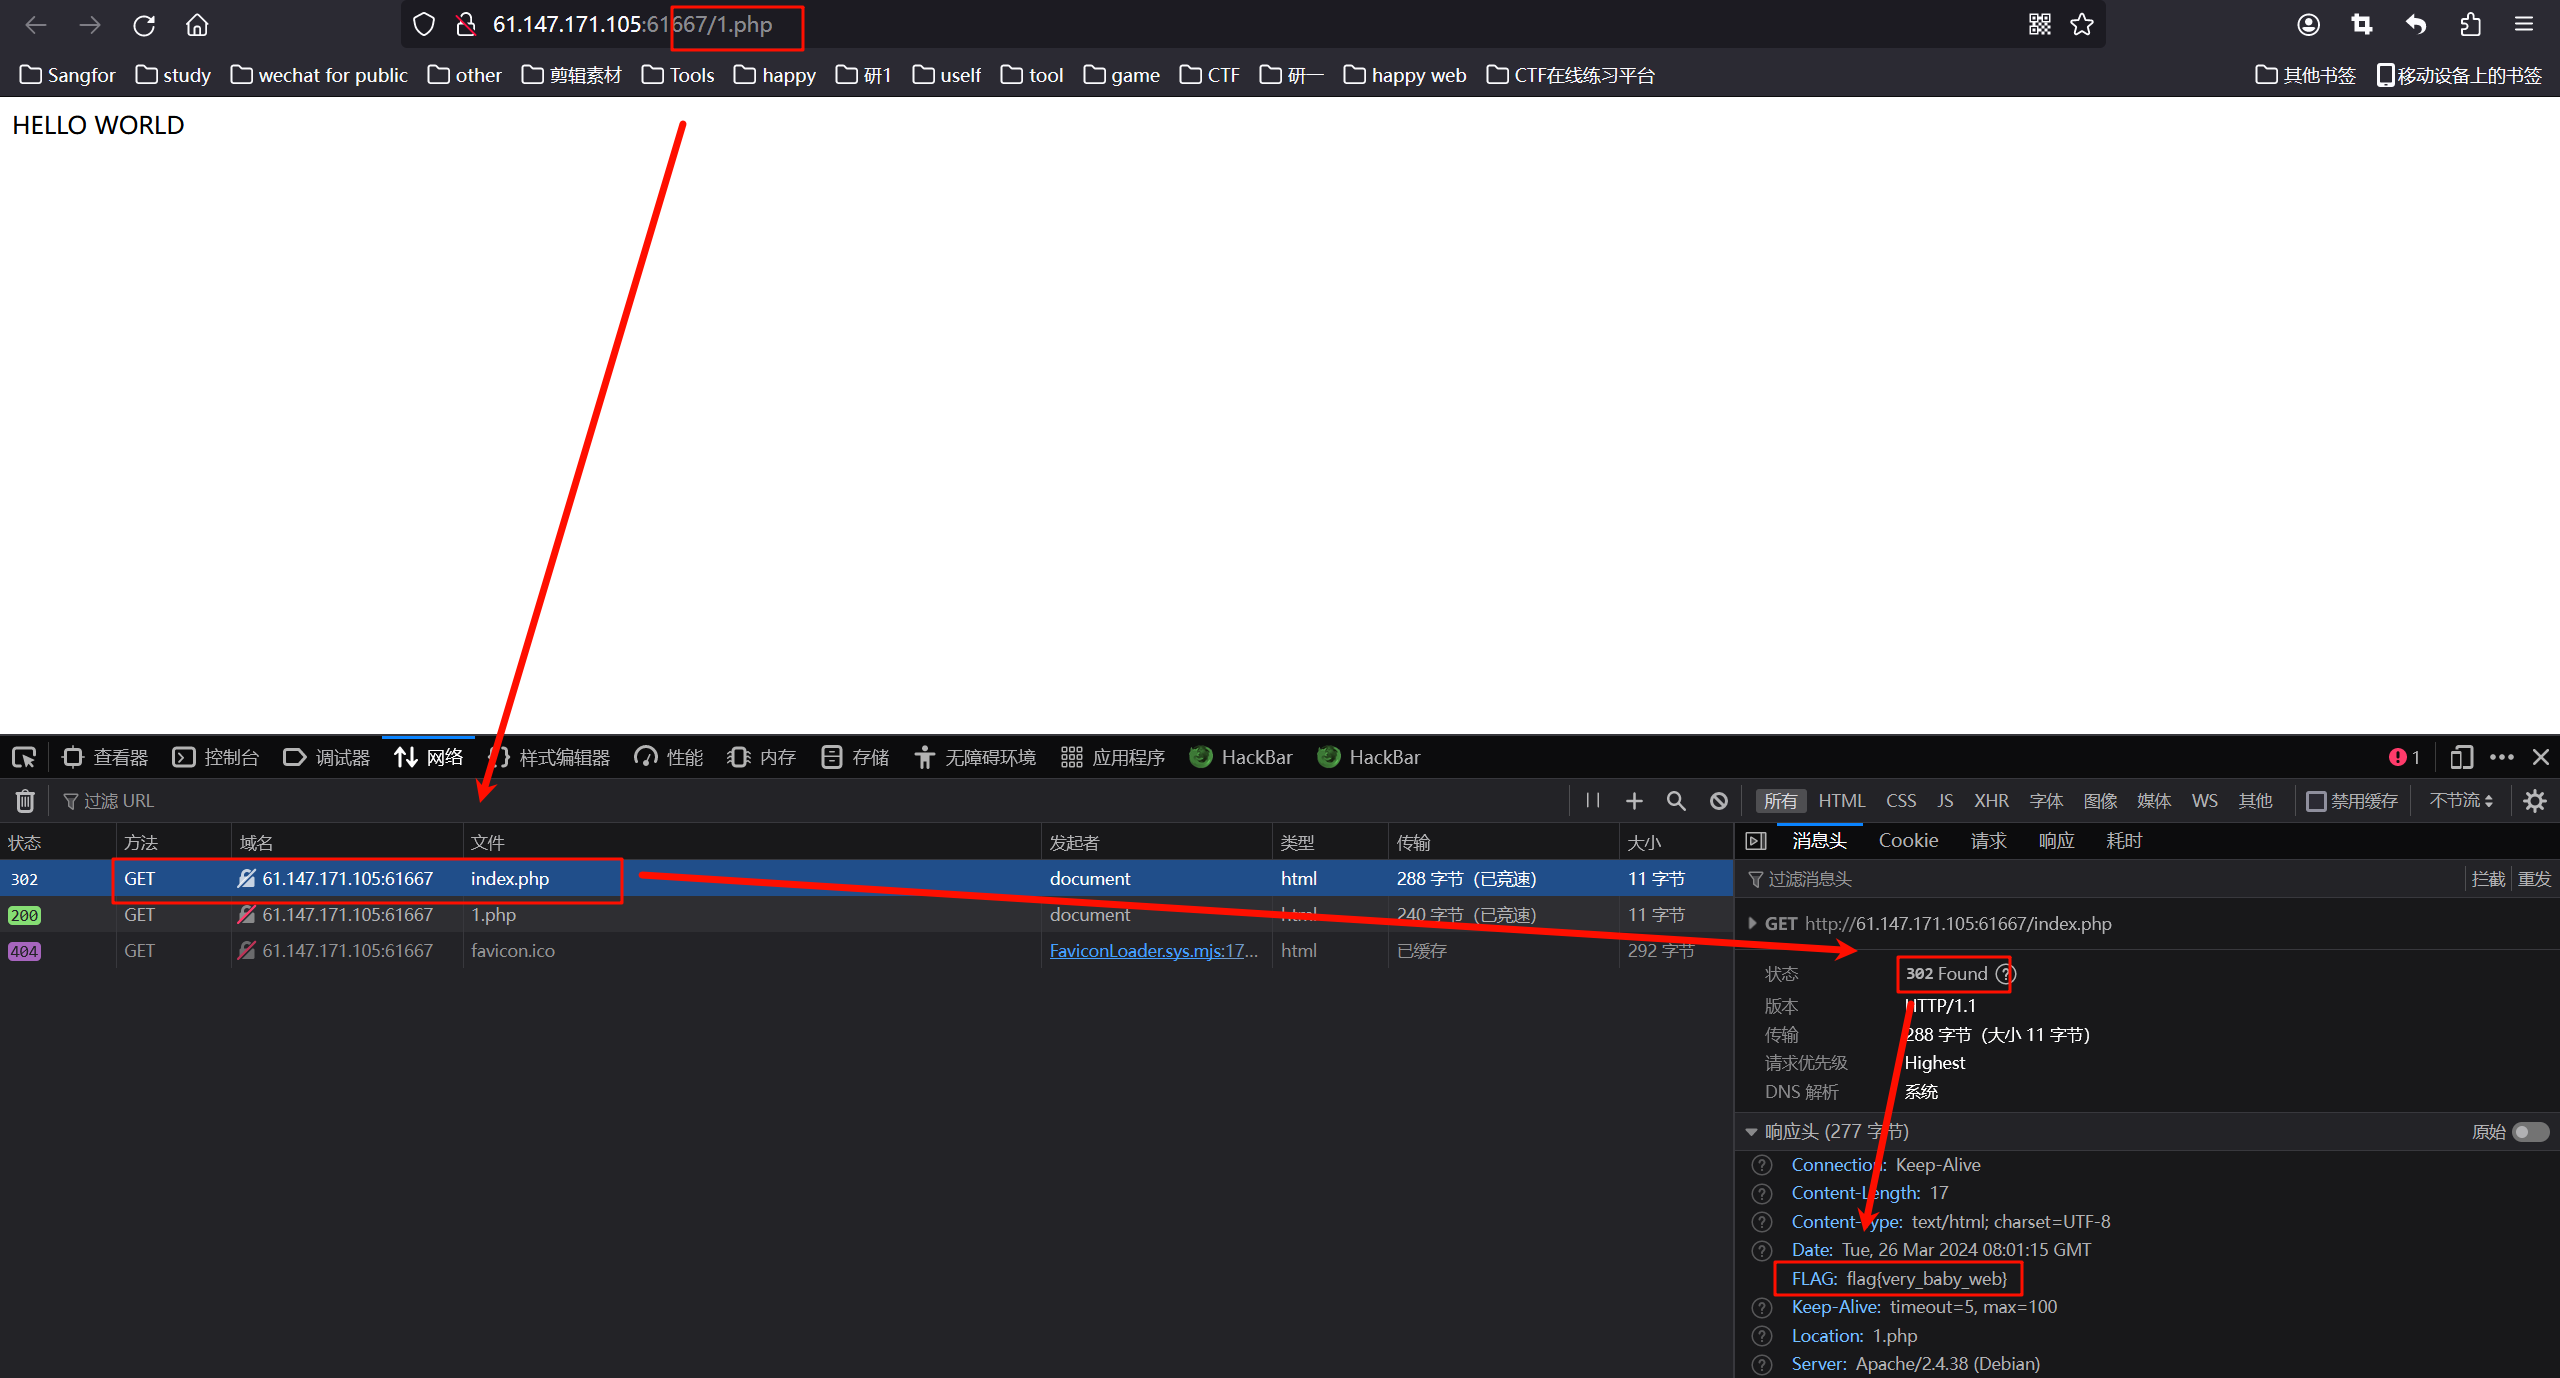Open the devtools more options ellipsis
Screen dimensions: 2560x1378
(2502, 757)
